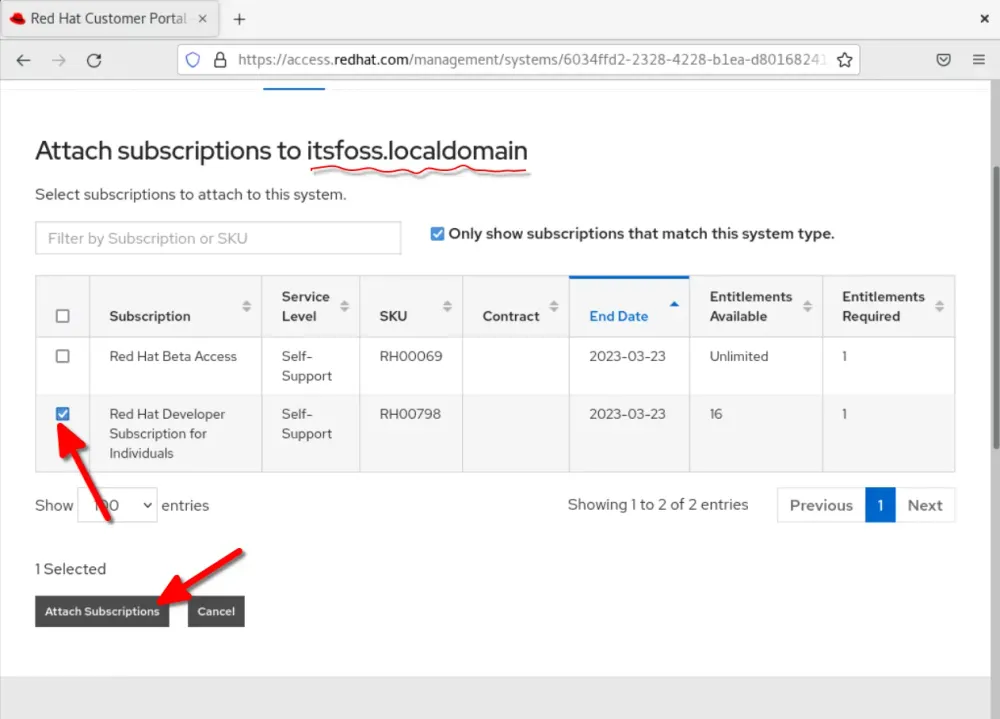This screenshot has height=719, width=1000.
Task: Toggle only show matching subscriptions checkbox
Action: (437, 233)
